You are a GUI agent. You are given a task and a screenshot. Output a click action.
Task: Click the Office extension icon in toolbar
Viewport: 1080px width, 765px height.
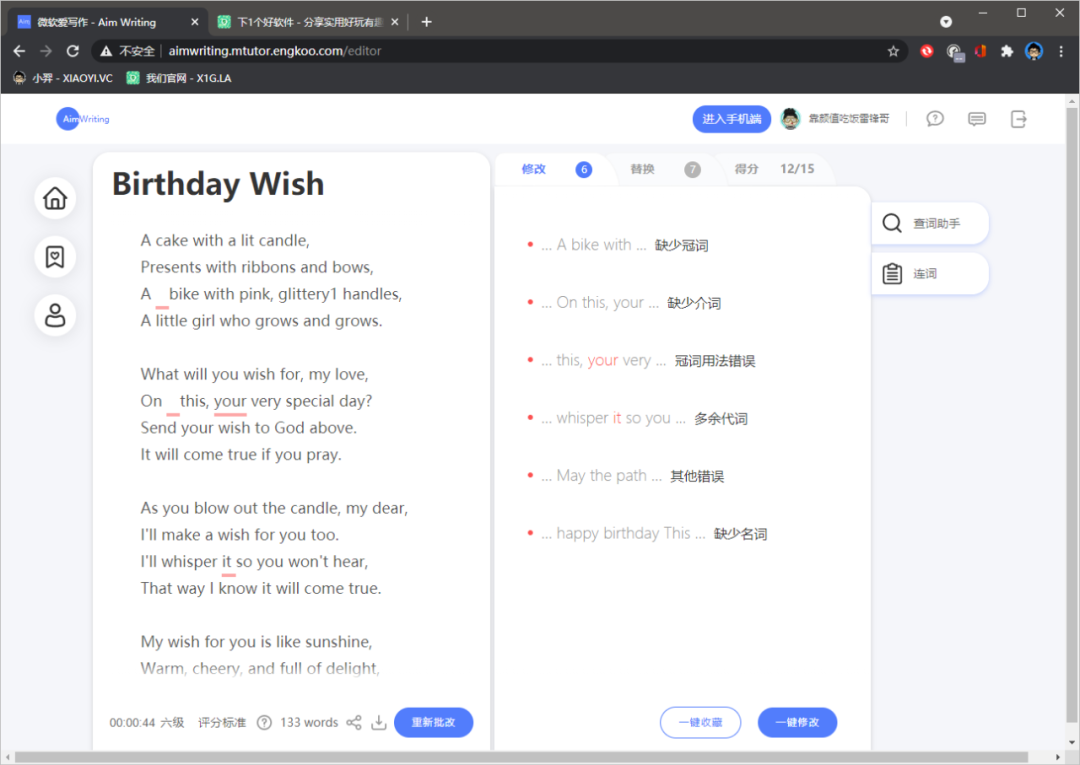(x=980, y=51)
